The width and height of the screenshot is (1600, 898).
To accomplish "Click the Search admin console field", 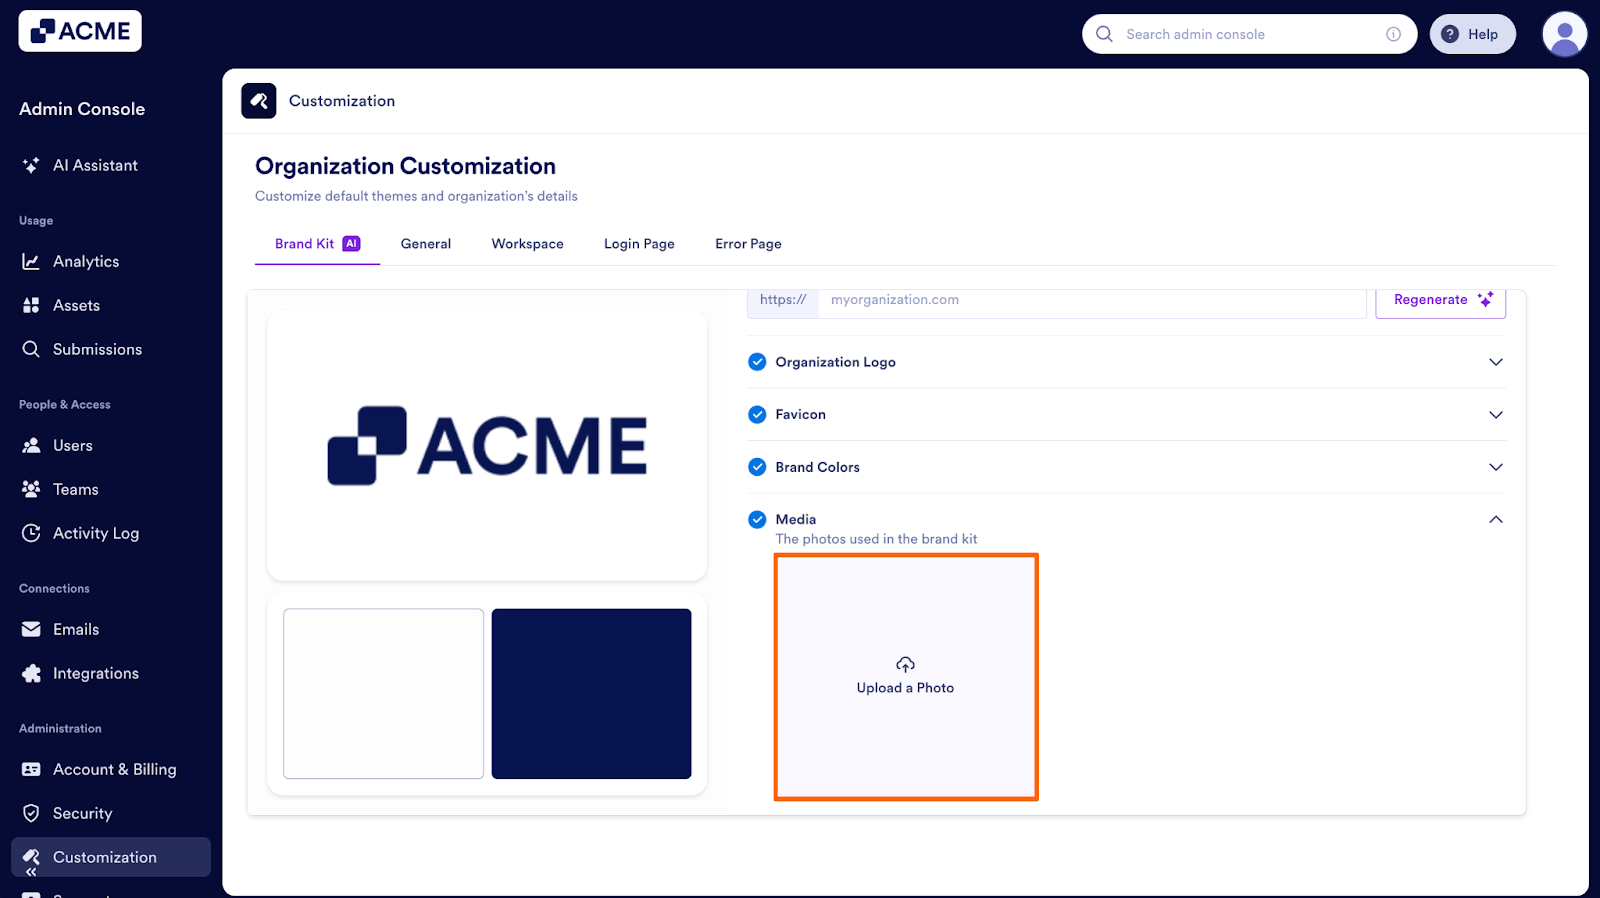I will point(1249,34).
